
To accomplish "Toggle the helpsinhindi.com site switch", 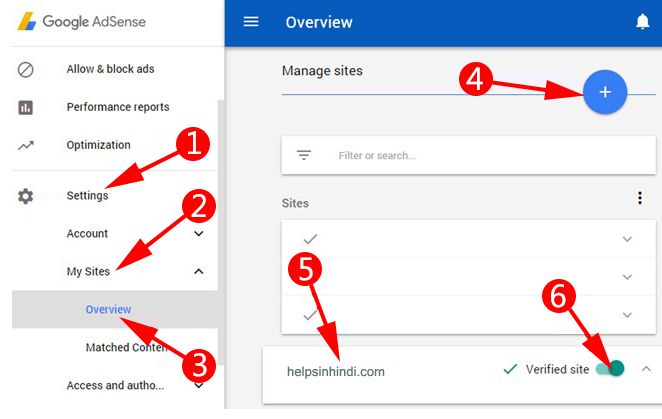I will click(610, 368).
